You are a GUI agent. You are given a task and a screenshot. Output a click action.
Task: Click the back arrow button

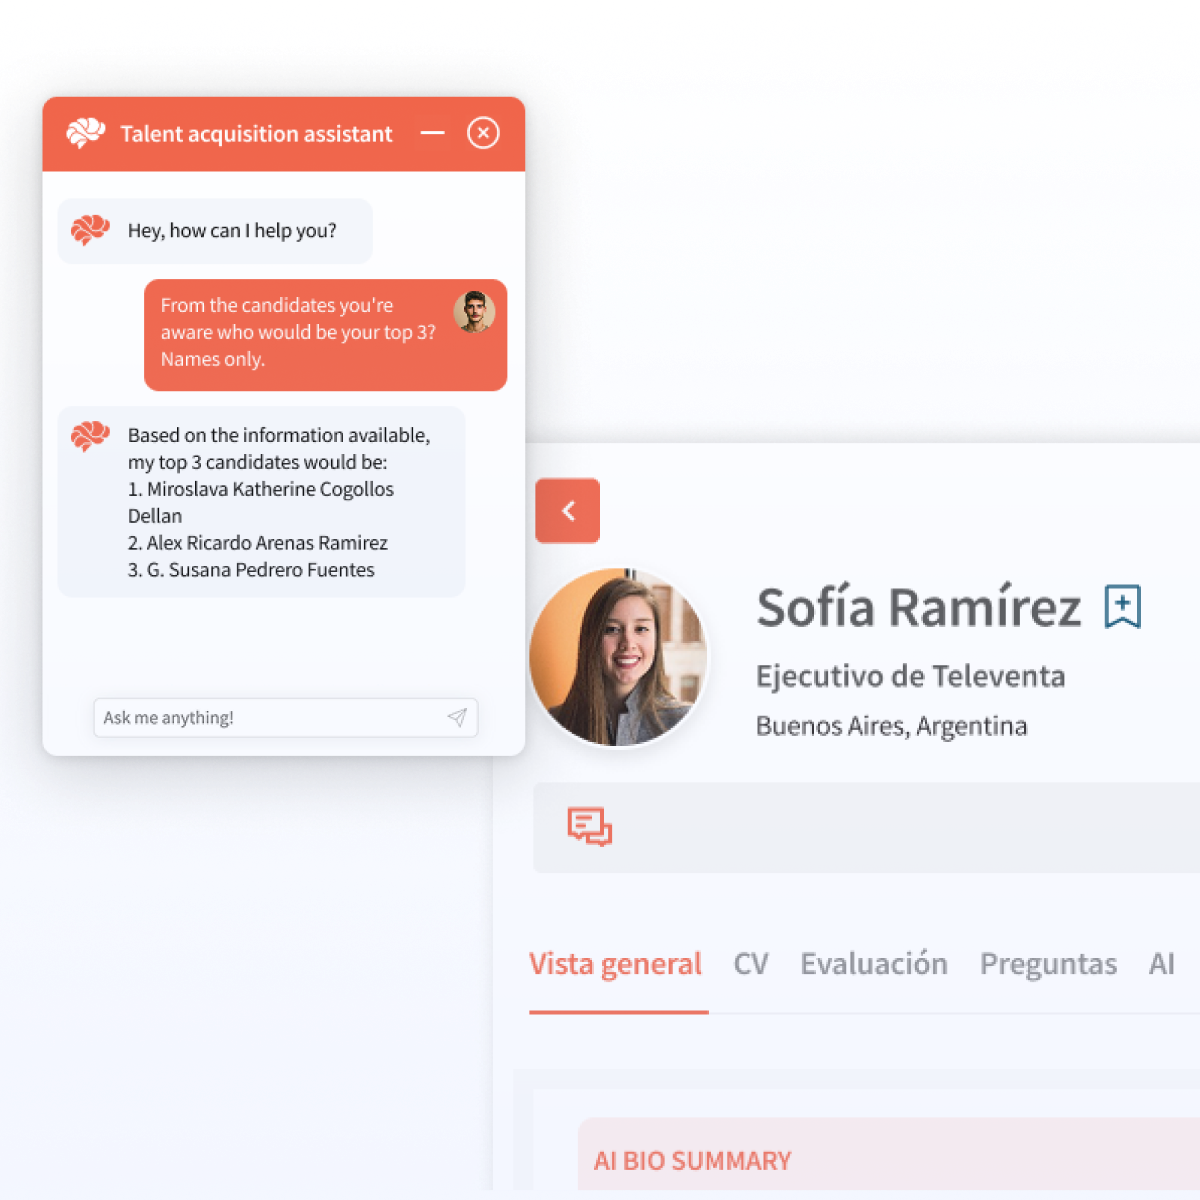tap(567, 511)
